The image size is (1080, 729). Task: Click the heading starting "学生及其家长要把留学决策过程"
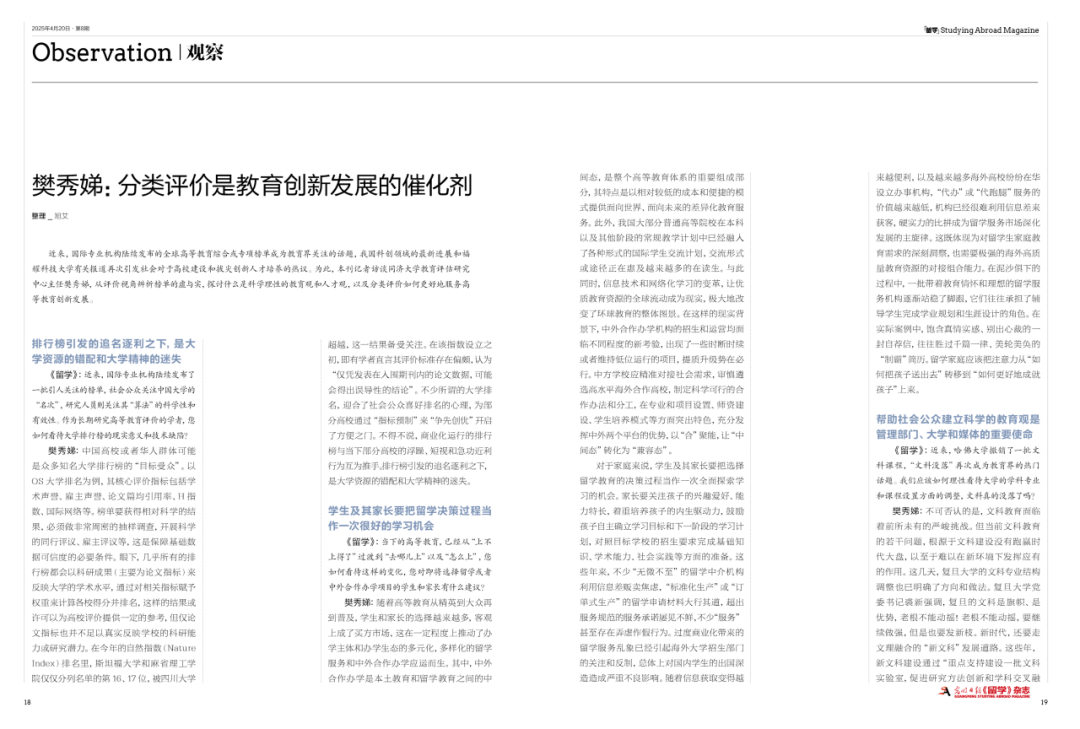tap(410, 518)
